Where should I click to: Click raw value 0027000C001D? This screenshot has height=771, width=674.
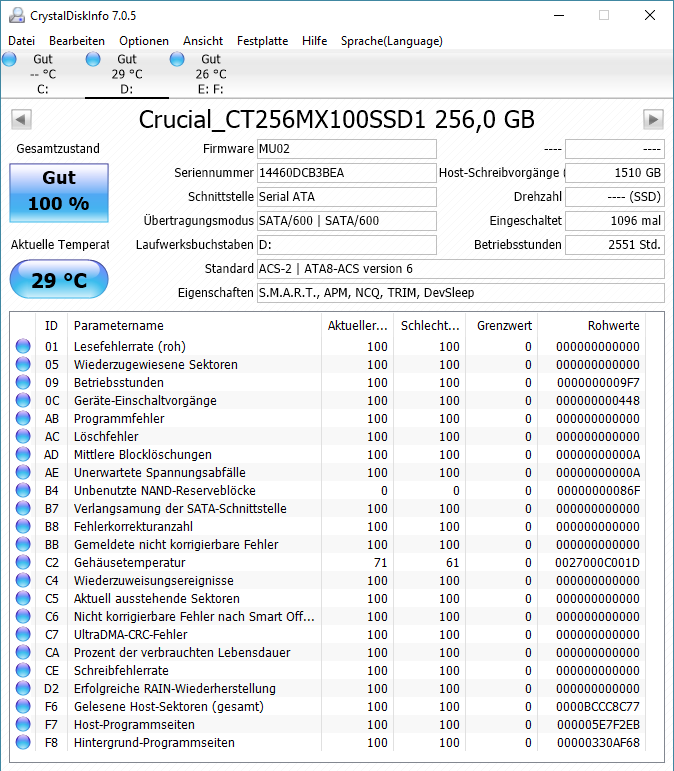pos(597,563)
